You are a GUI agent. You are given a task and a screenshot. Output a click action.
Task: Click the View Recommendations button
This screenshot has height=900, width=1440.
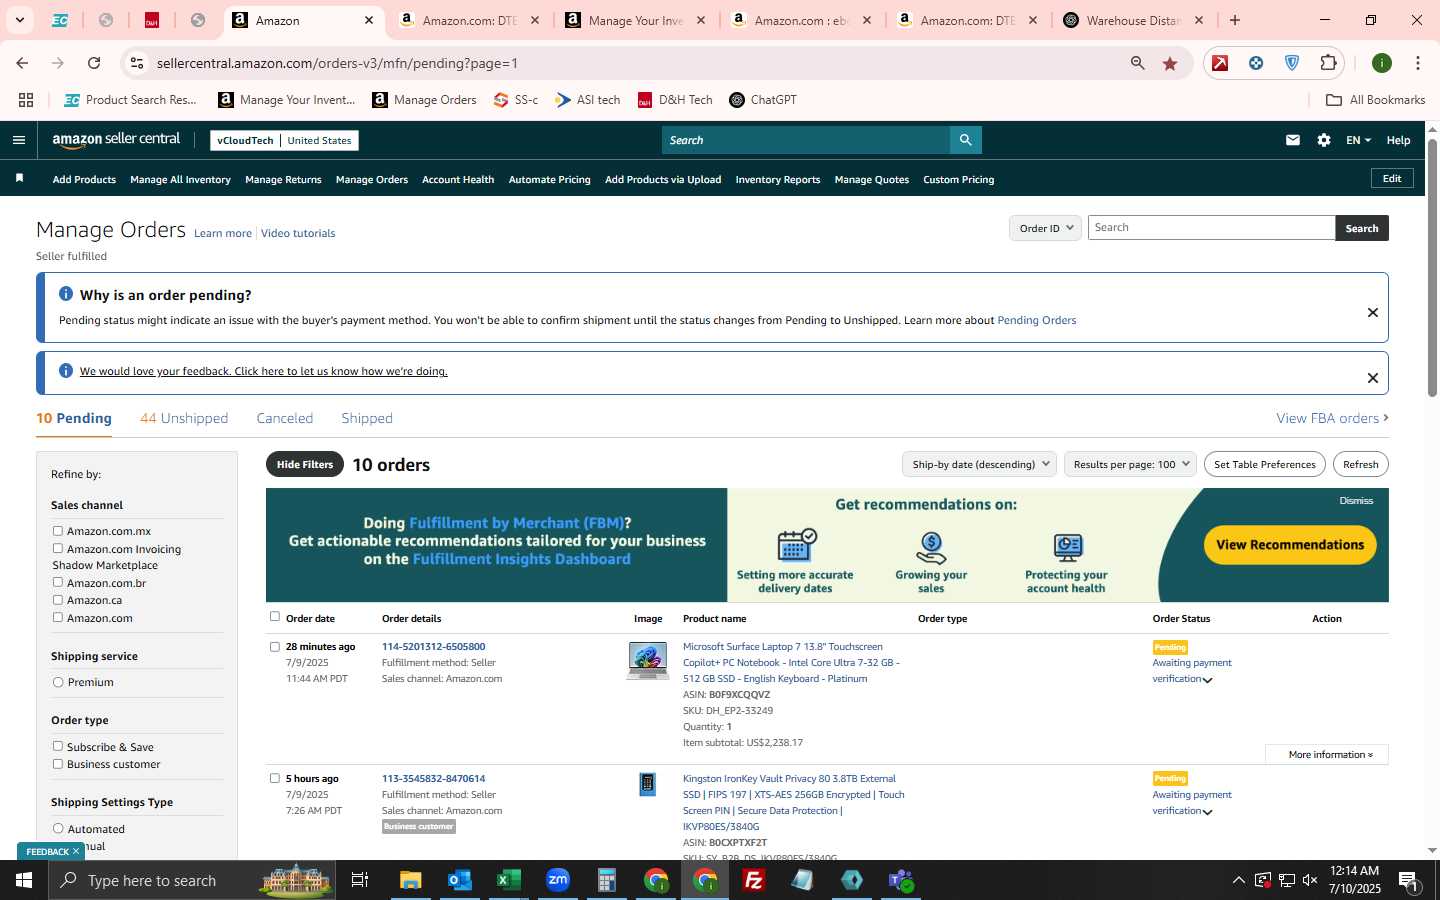coord(1290,545)
